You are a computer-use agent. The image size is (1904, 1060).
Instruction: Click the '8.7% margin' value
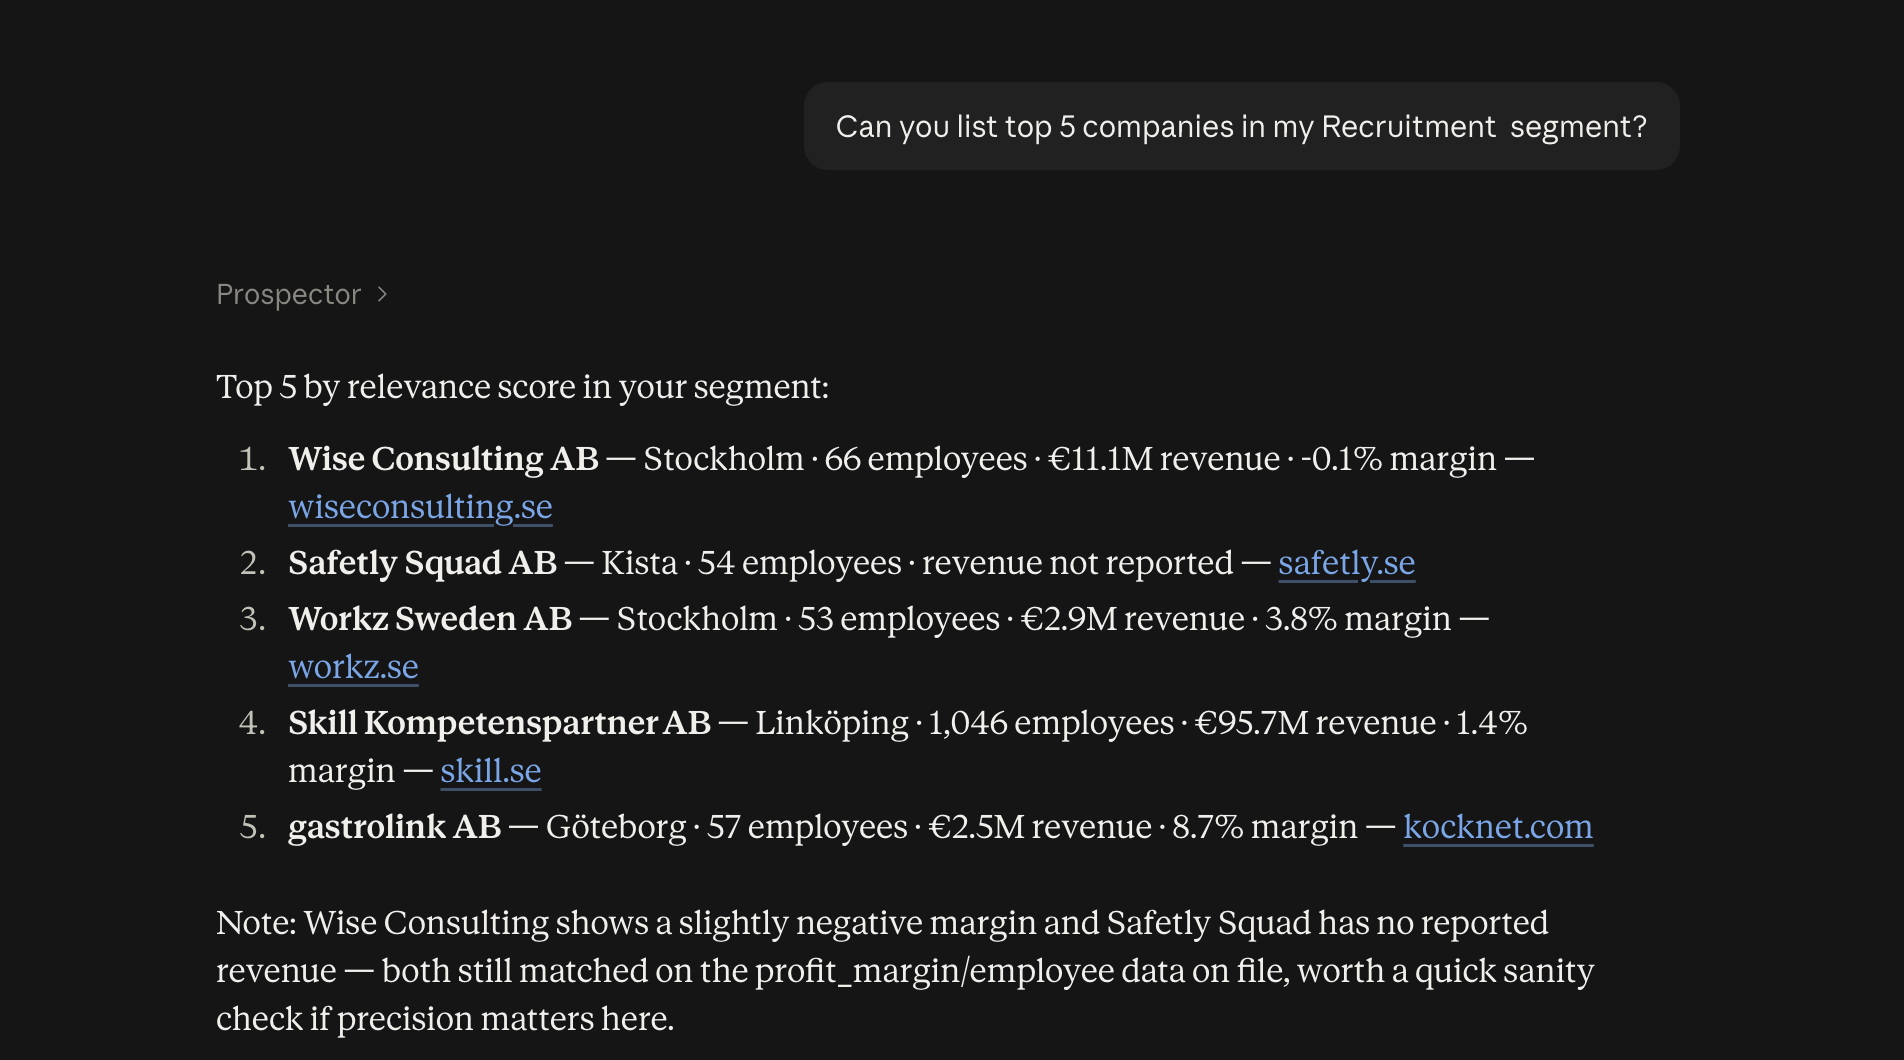pyautogui.click(x=1264, y=827)
